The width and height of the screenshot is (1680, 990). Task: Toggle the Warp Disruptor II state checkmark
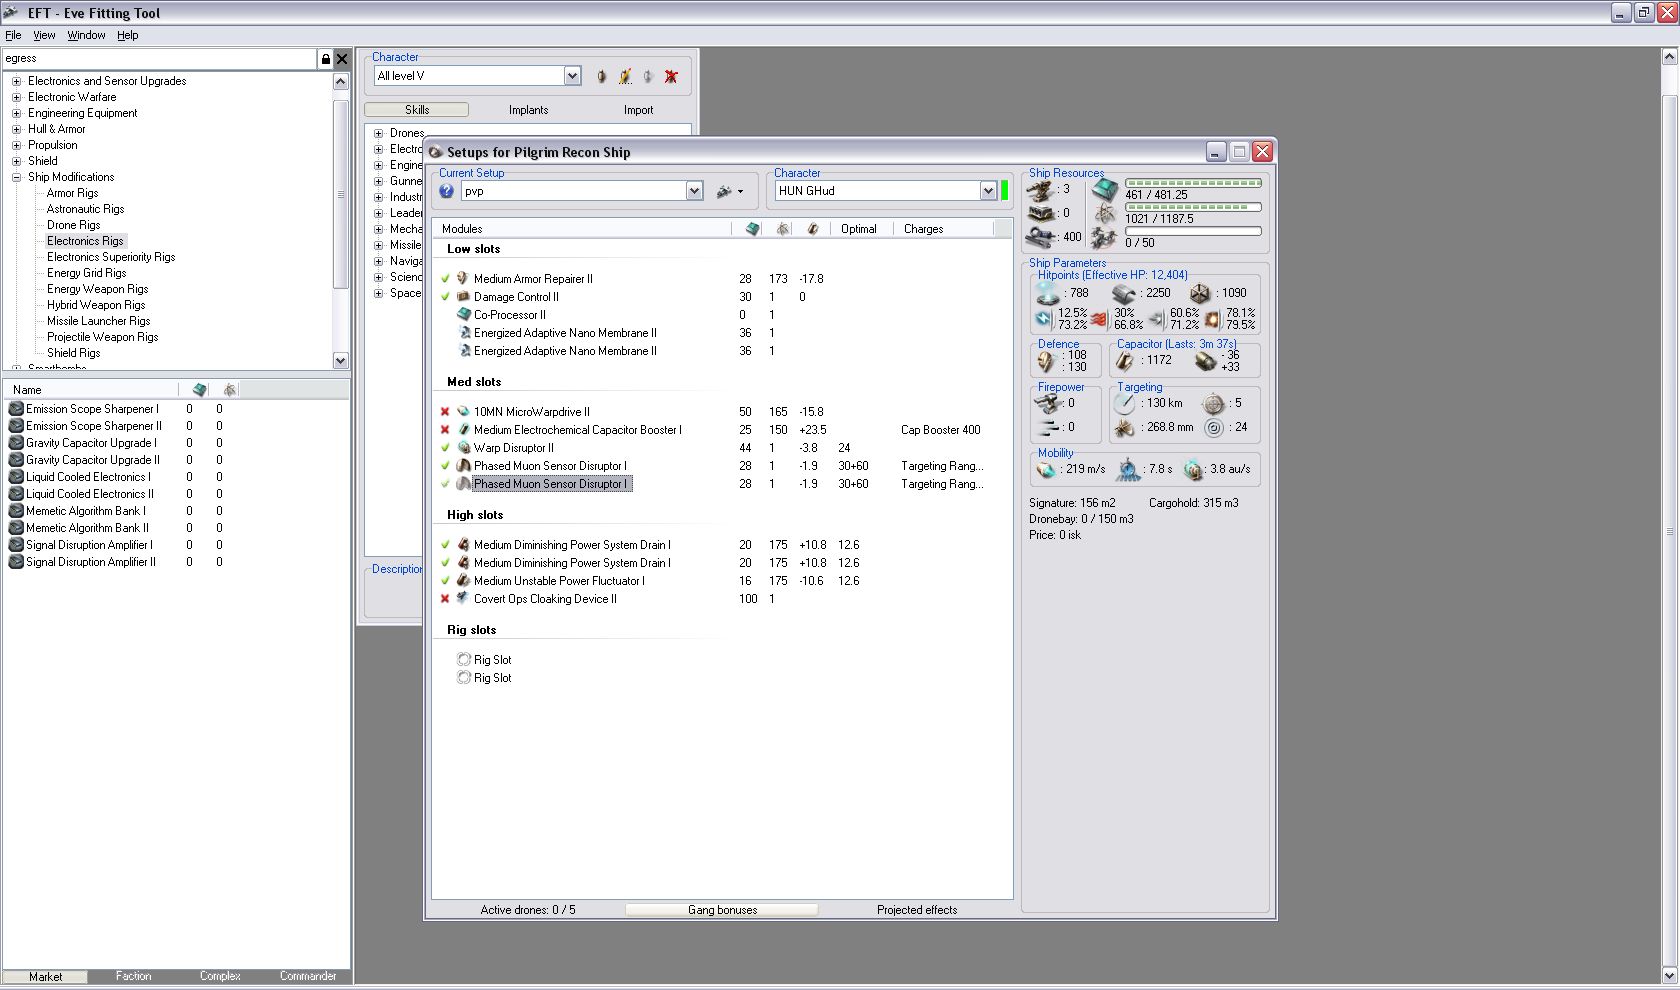(x=445, y=448)
